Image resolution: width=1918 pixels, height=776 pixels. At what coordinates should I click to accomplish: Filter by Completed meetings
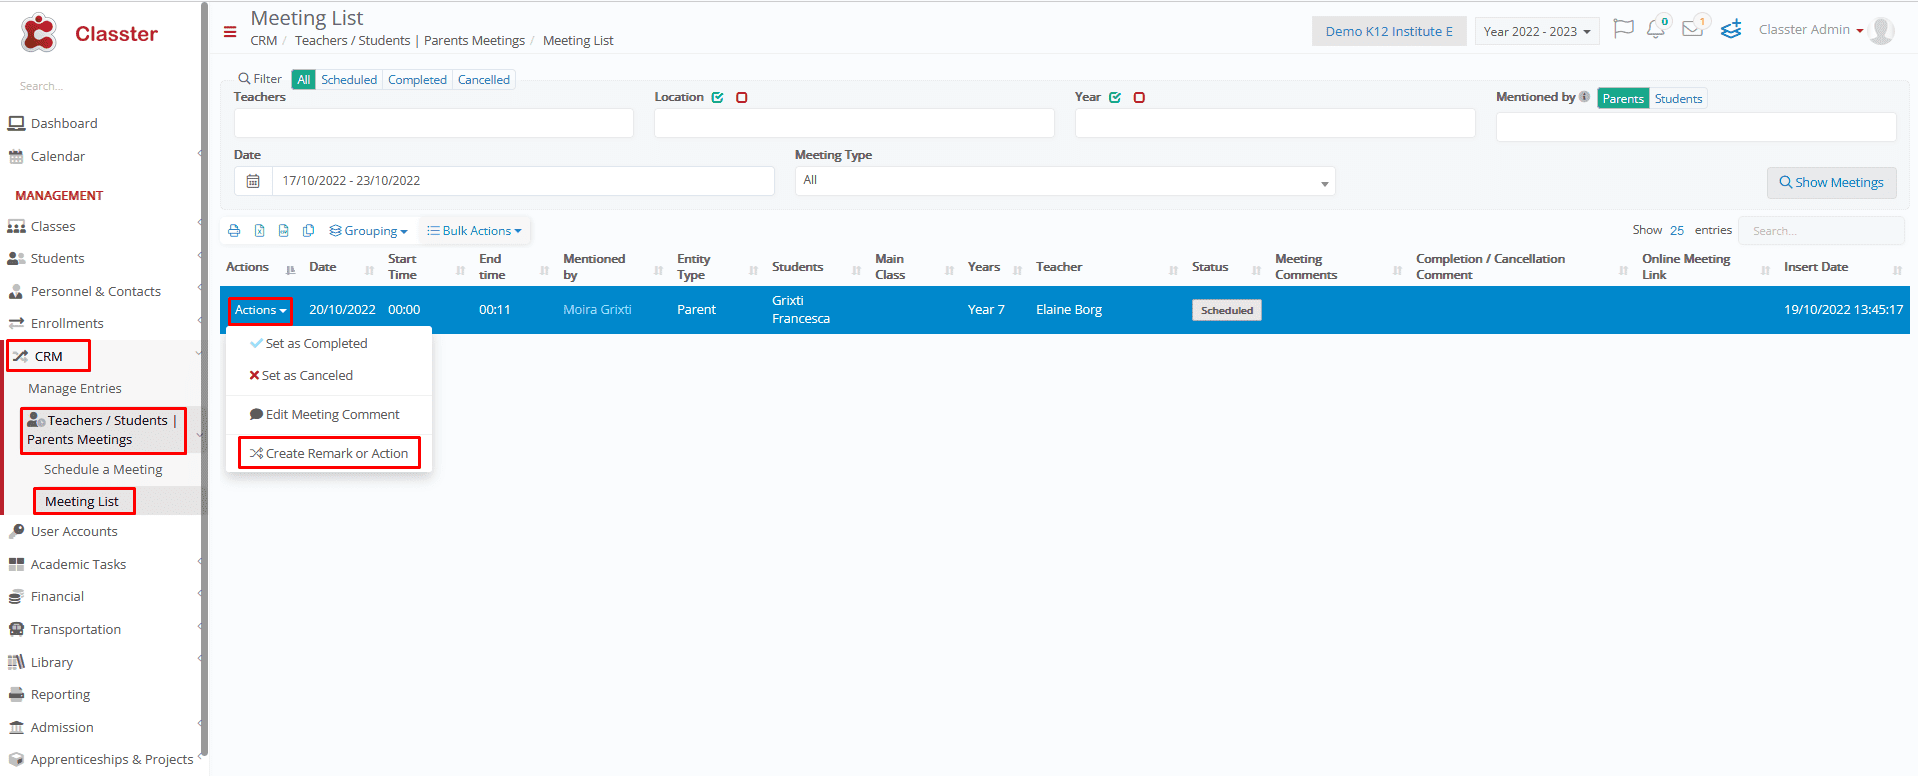417,80
